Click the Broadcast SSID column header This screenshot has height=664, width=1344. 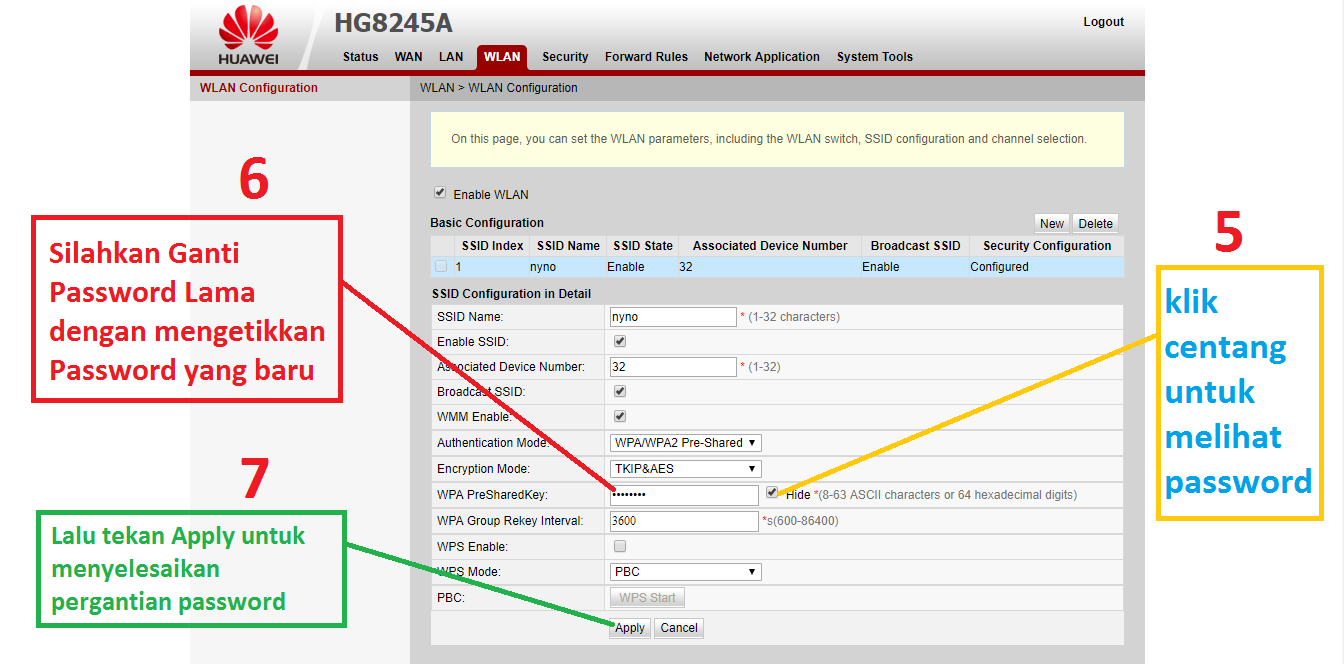pos(915,246)
